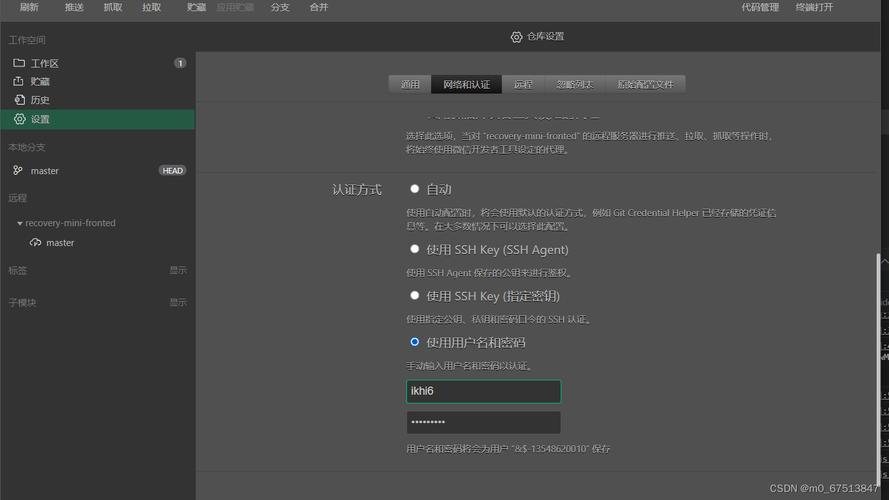Click 抓取 in the top toolbar
This screenshot has width=889, height=500.
(113, 7)
